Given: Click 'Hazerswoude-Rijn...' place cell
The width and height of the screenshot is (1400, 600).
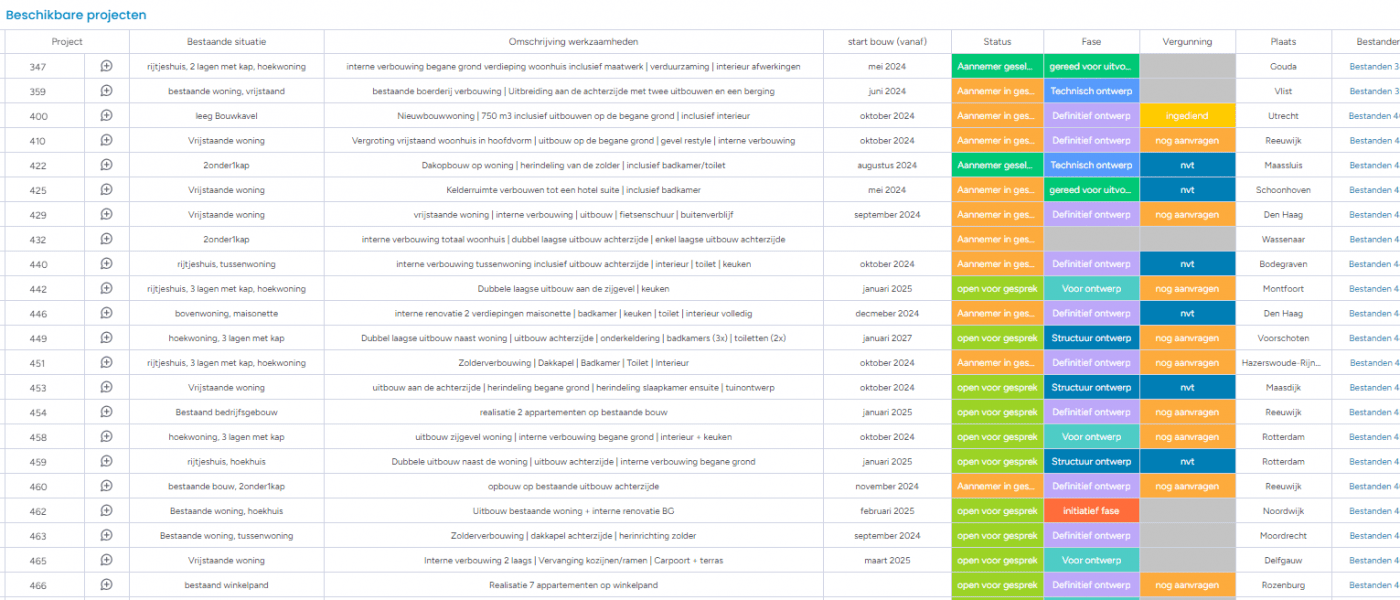Looking at the screenshot, I should click(1283, 363).
